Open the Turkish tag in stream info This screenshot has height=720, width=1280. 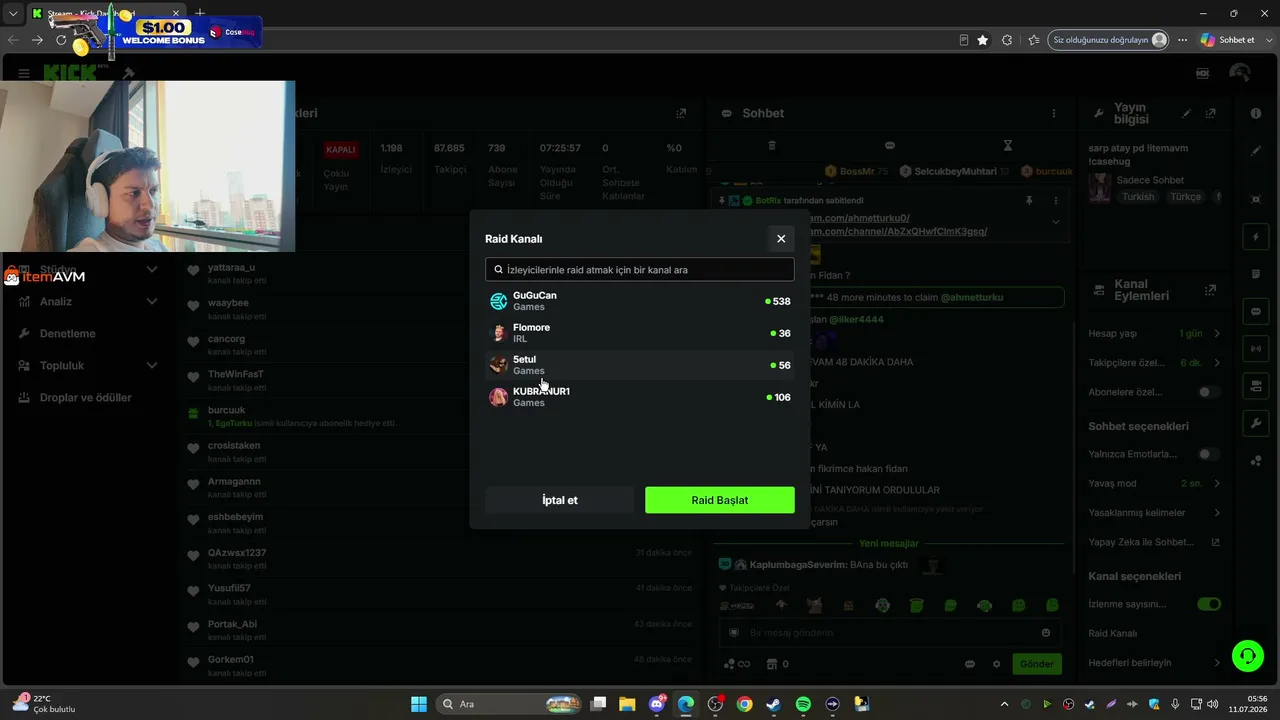coord(1138,197)
